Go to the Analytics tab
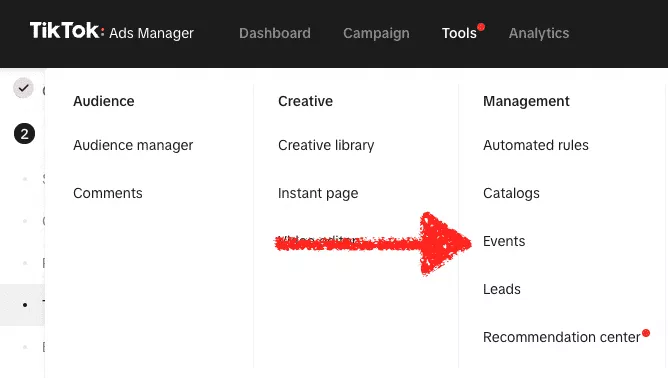This screenshot has height=378, width=668. click(x=539, y=33)
